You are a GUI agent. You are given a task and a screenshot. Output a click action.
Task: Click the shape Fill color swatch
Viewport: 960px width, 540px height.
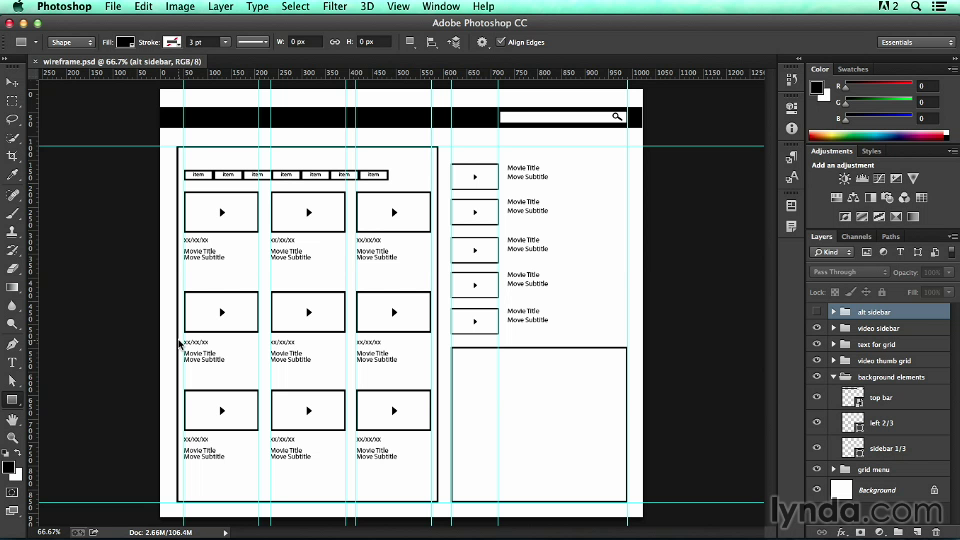pos(126,42)
